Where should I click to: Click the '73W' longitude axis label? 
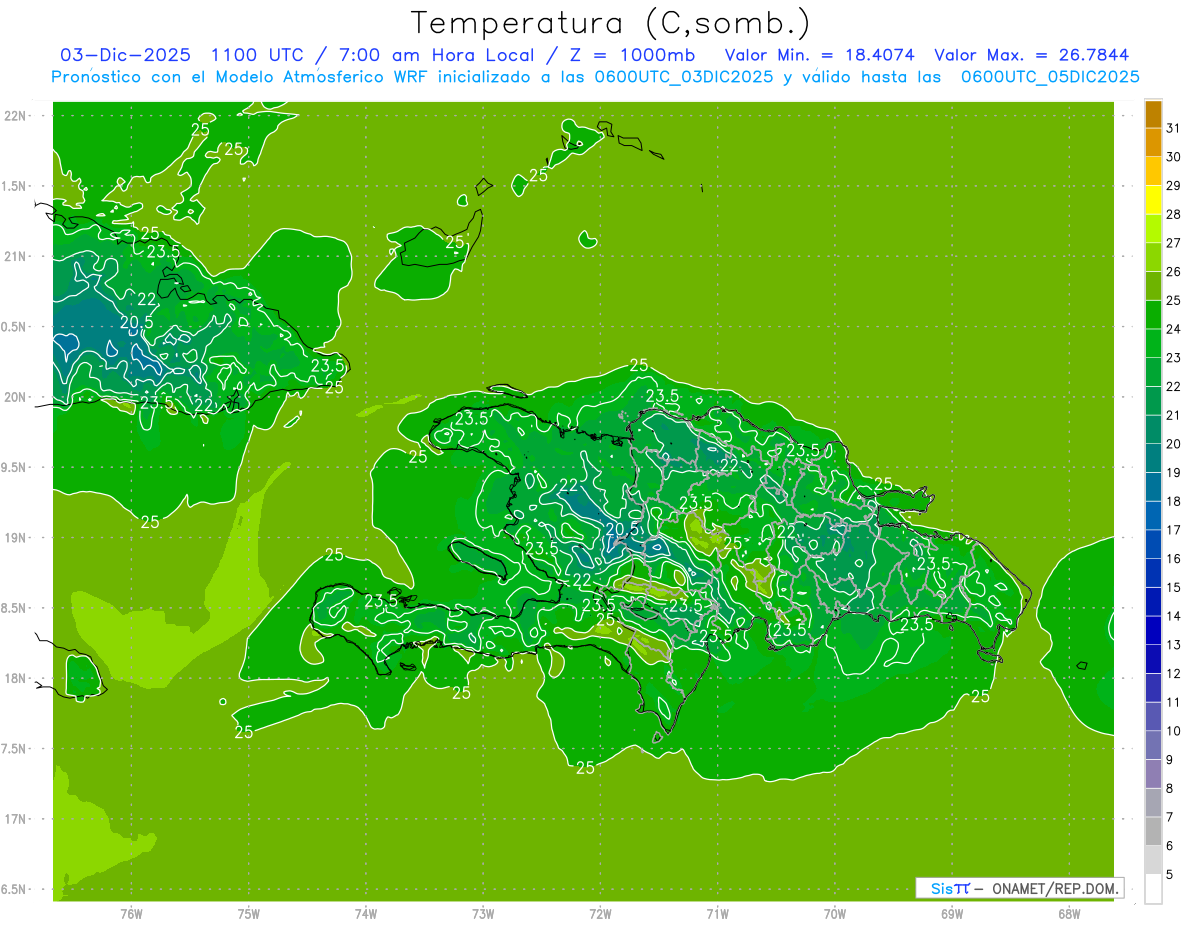pyautogui.click(x=483, y=914)
